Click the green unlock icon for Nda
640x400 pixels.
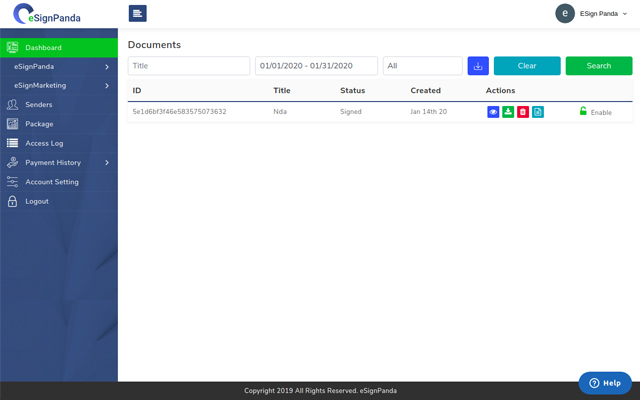[x=583, y=111]
